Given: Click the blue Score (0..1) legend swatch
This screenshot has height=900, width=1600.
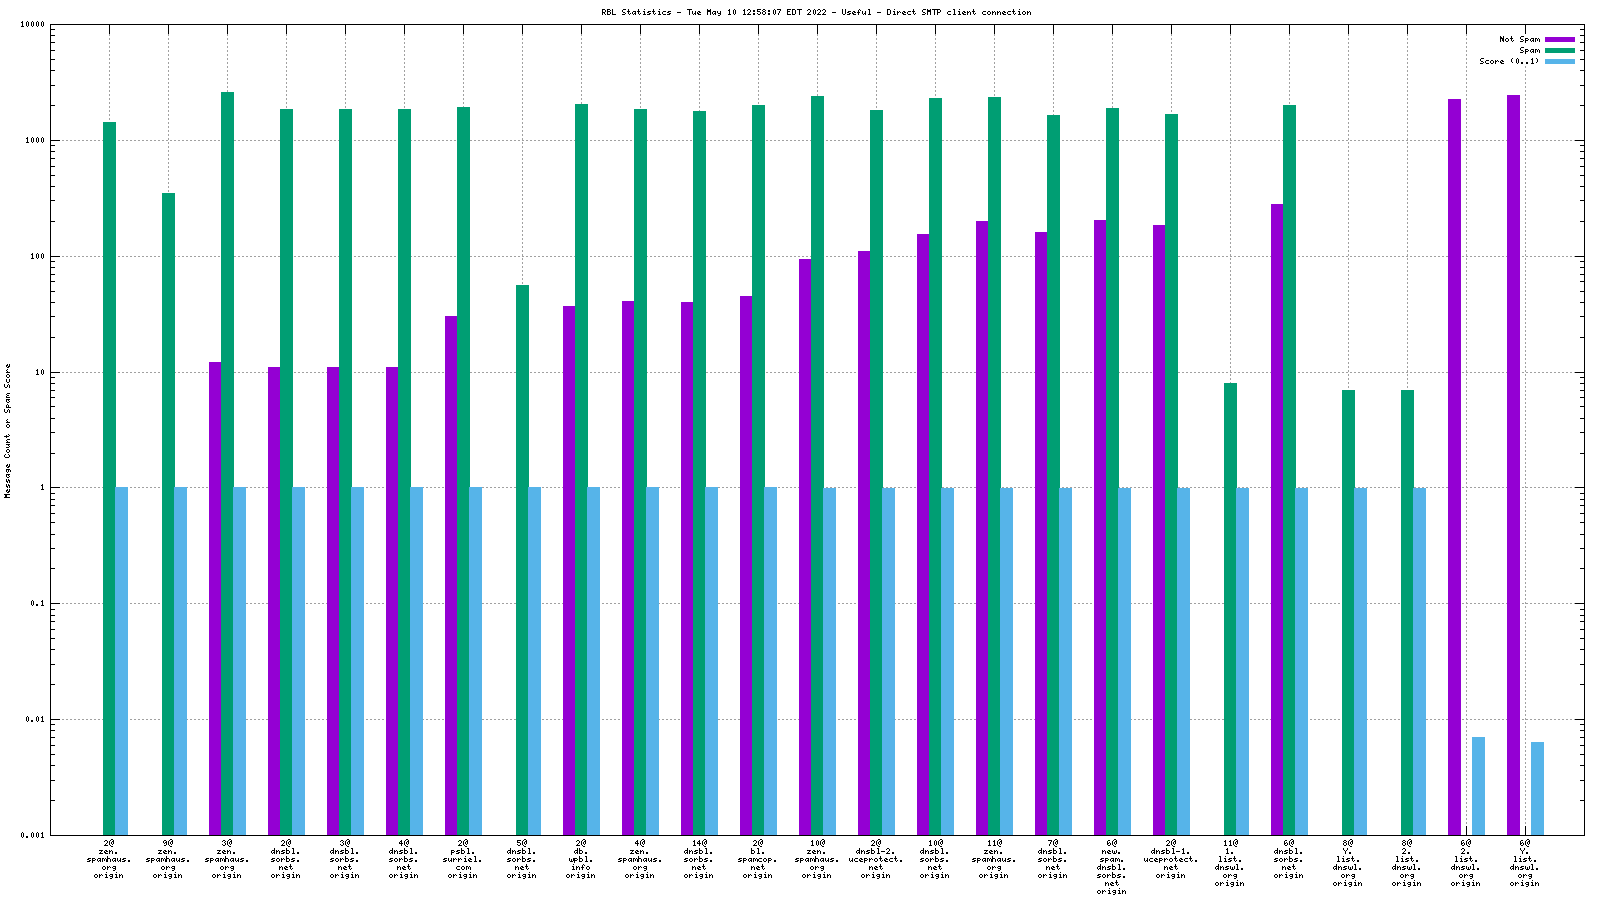Looking at the screenshot, I should point(1559,61).
